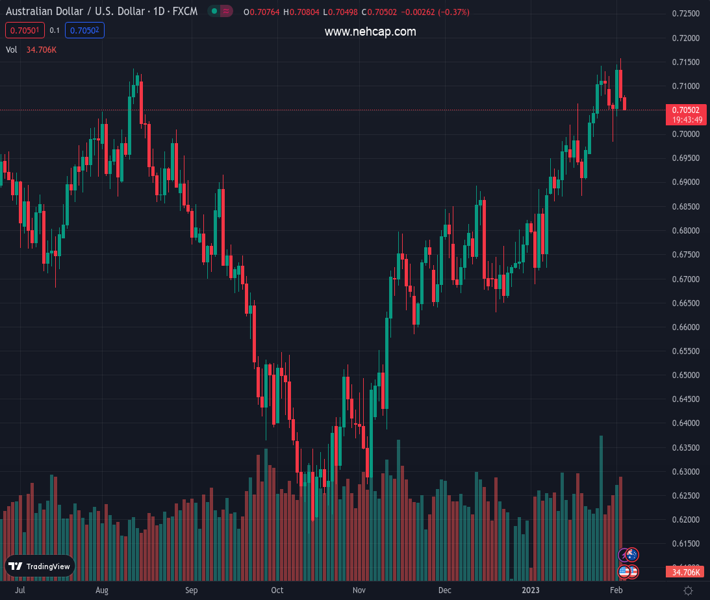Image resolution: width=710 pixels, height=600 pixels.
Task: Click the 0.64000 price axis label
Action: (686, 423)
